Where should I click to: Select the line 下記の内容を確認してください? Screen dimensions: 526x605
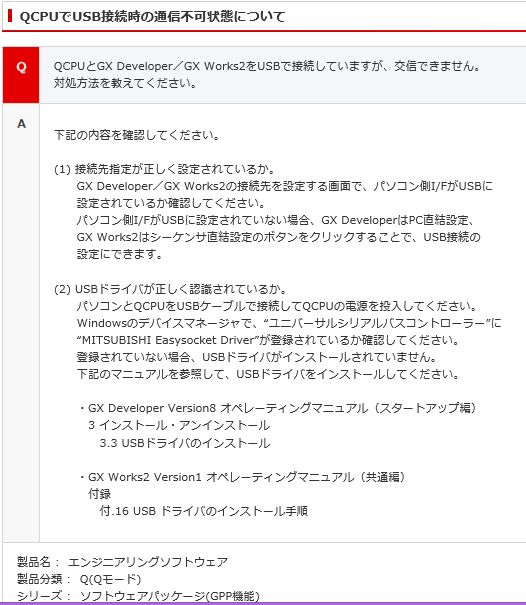click(x=137, y=135)
